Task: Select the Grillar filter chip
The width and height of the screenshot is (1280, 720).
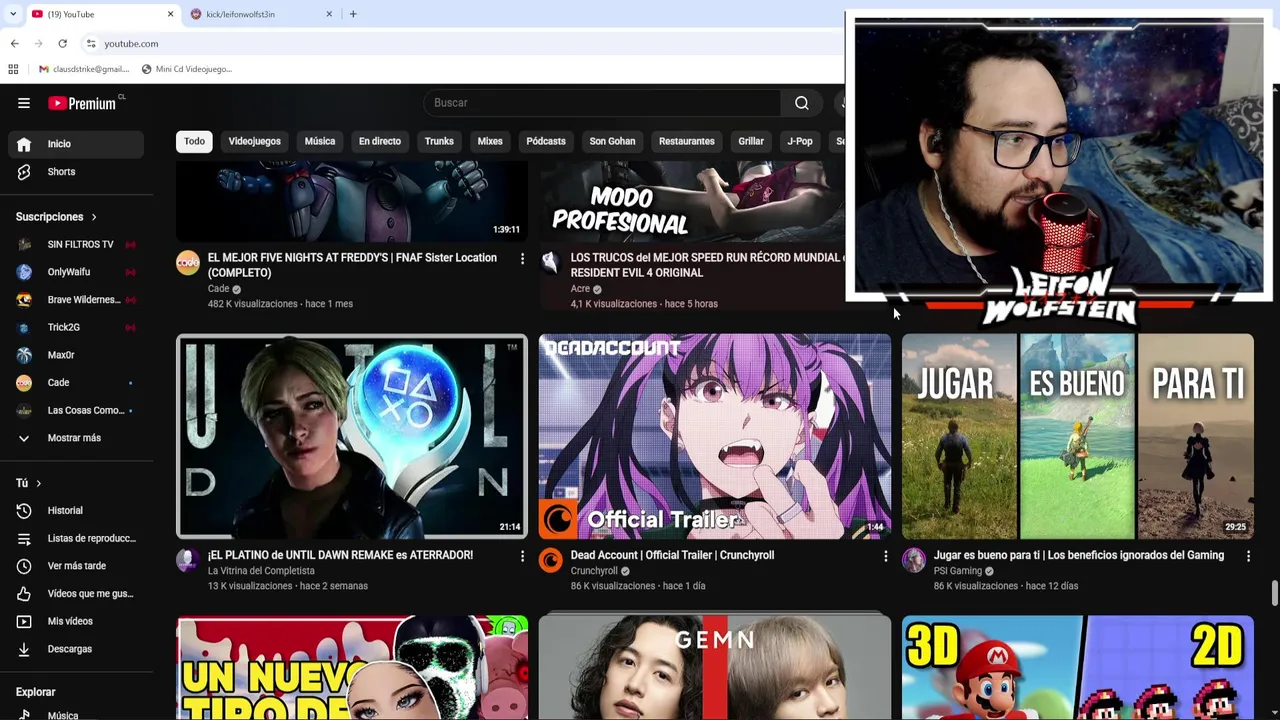Action: pos(751,141)
